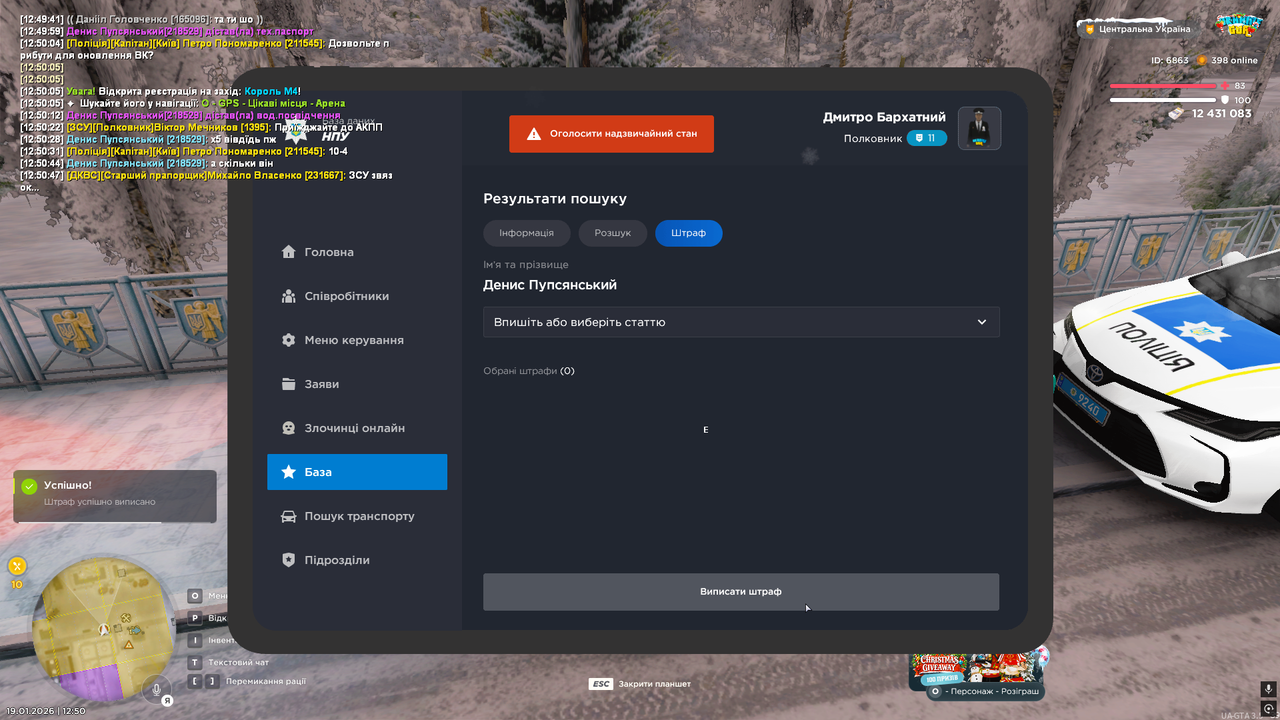Click the white armor bar

click(1163, 100)
